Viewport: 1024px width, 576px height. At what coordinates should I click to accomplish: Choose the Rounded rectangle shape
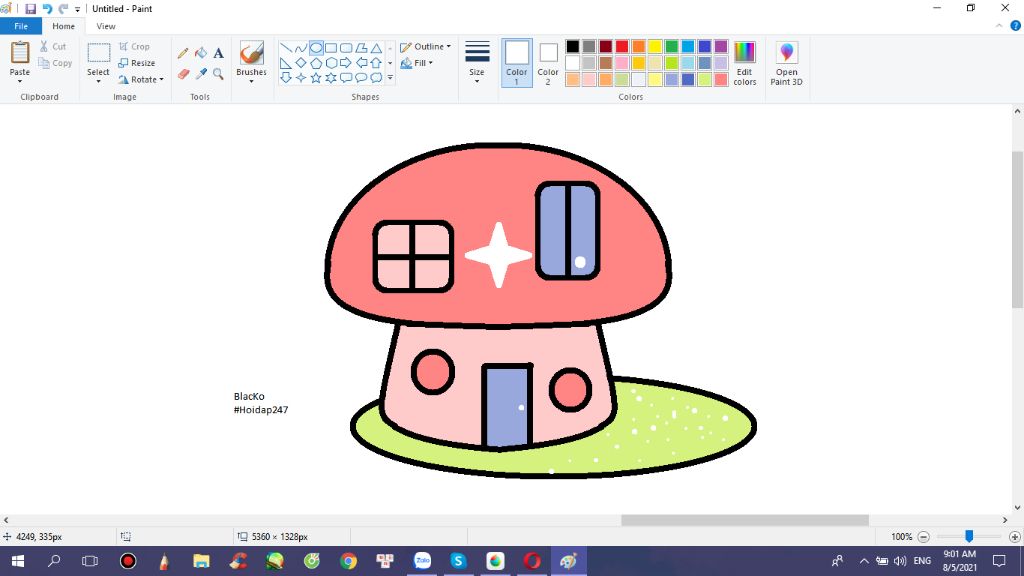pos(346,48)
